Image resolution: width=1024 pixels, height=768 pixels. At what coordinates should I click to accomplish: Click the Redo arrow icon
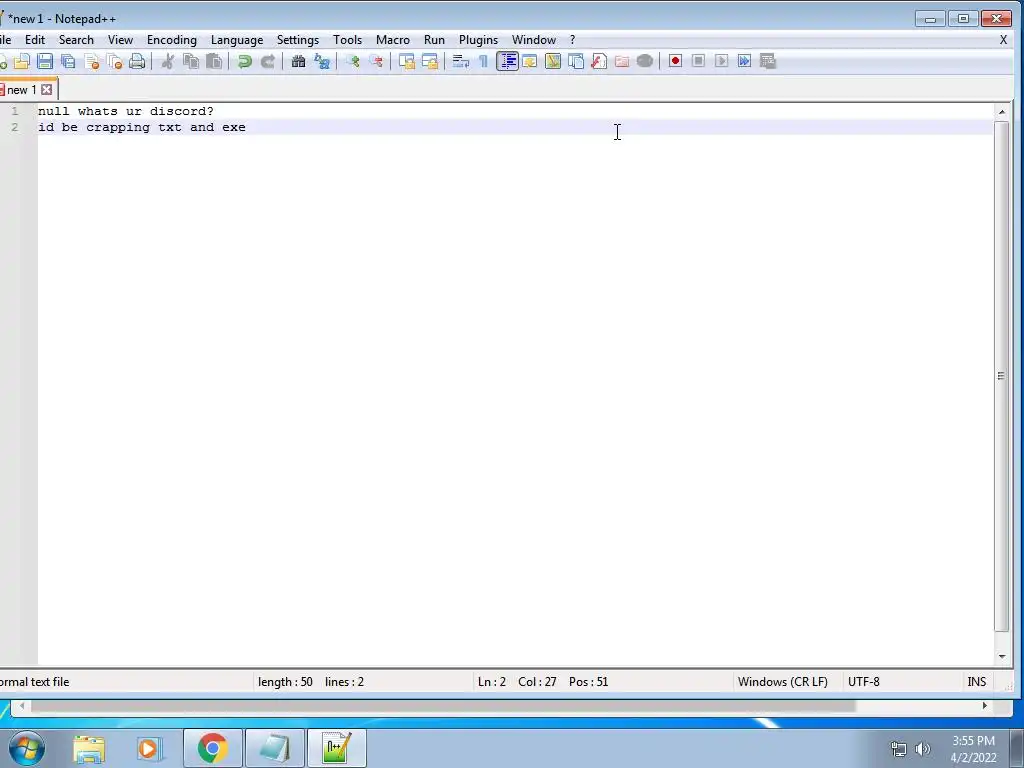(x=268, y=61)
